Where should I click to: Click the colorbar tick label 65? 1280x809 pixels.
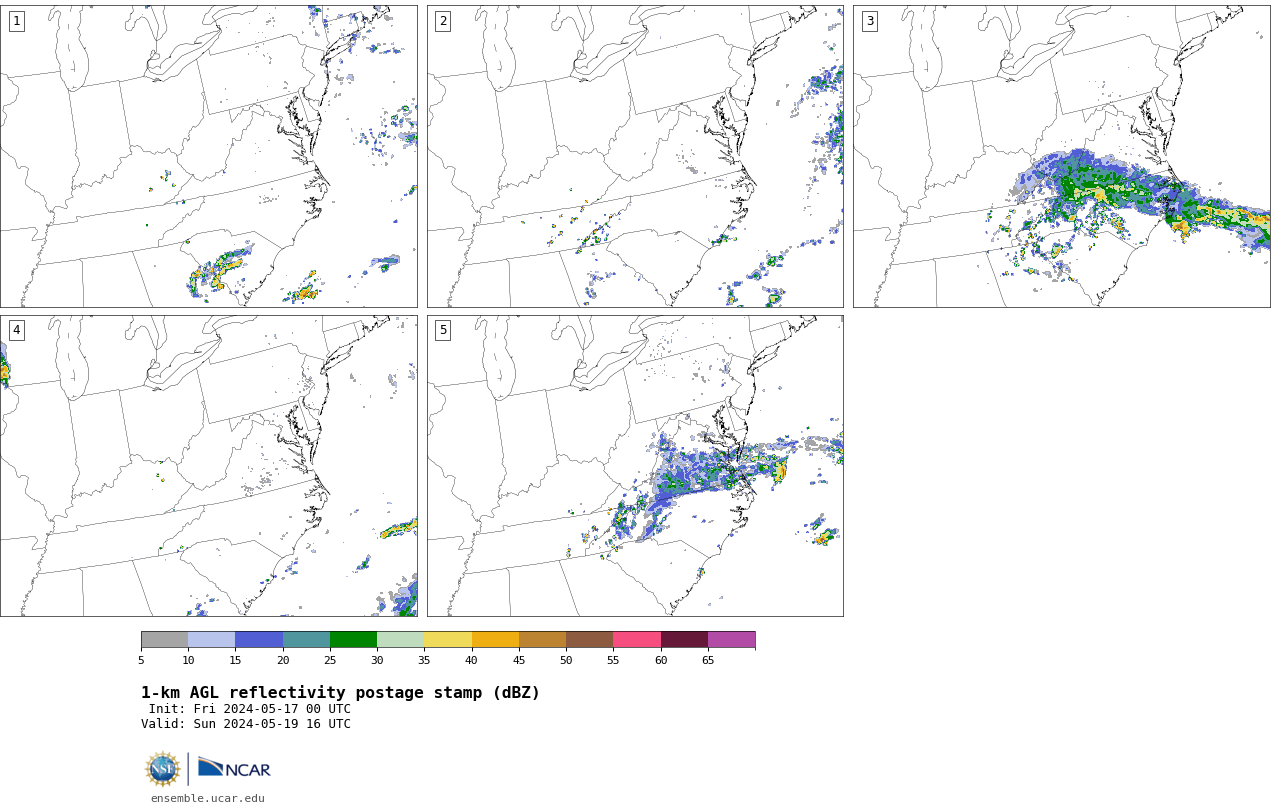click(x=708, y=660)
